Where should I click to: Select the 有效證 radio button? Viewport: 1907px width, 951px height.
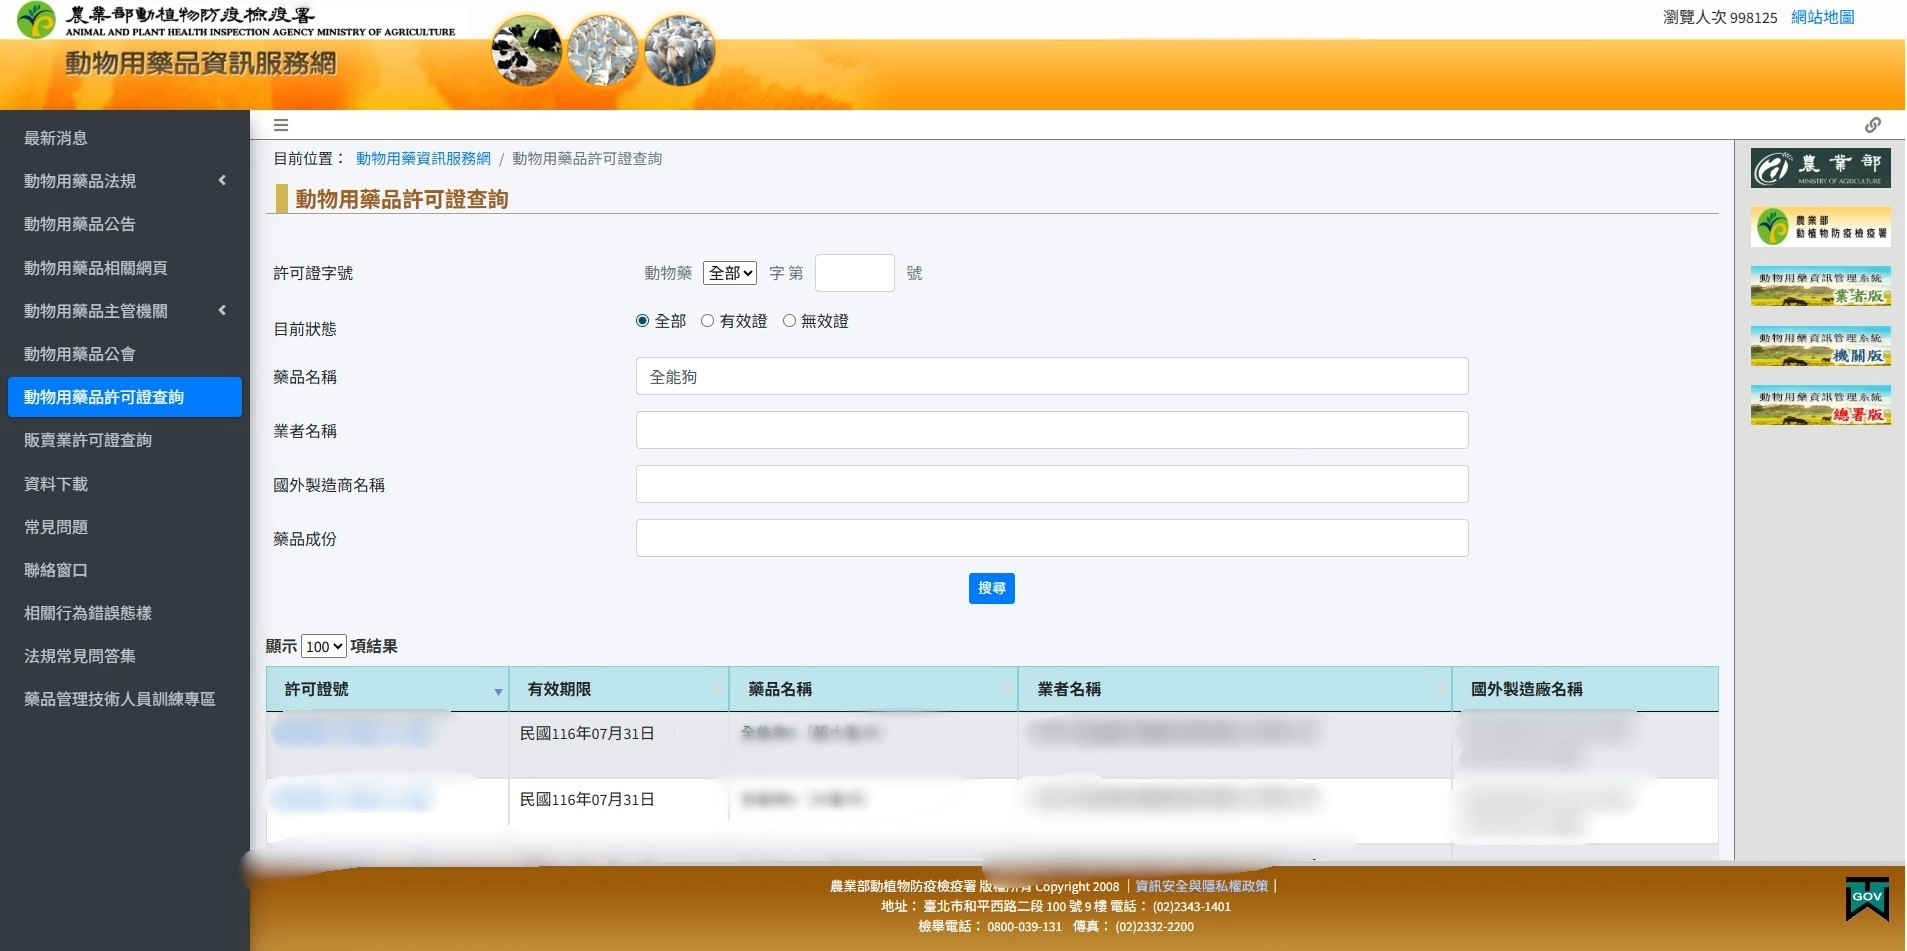tap(709, 320)
